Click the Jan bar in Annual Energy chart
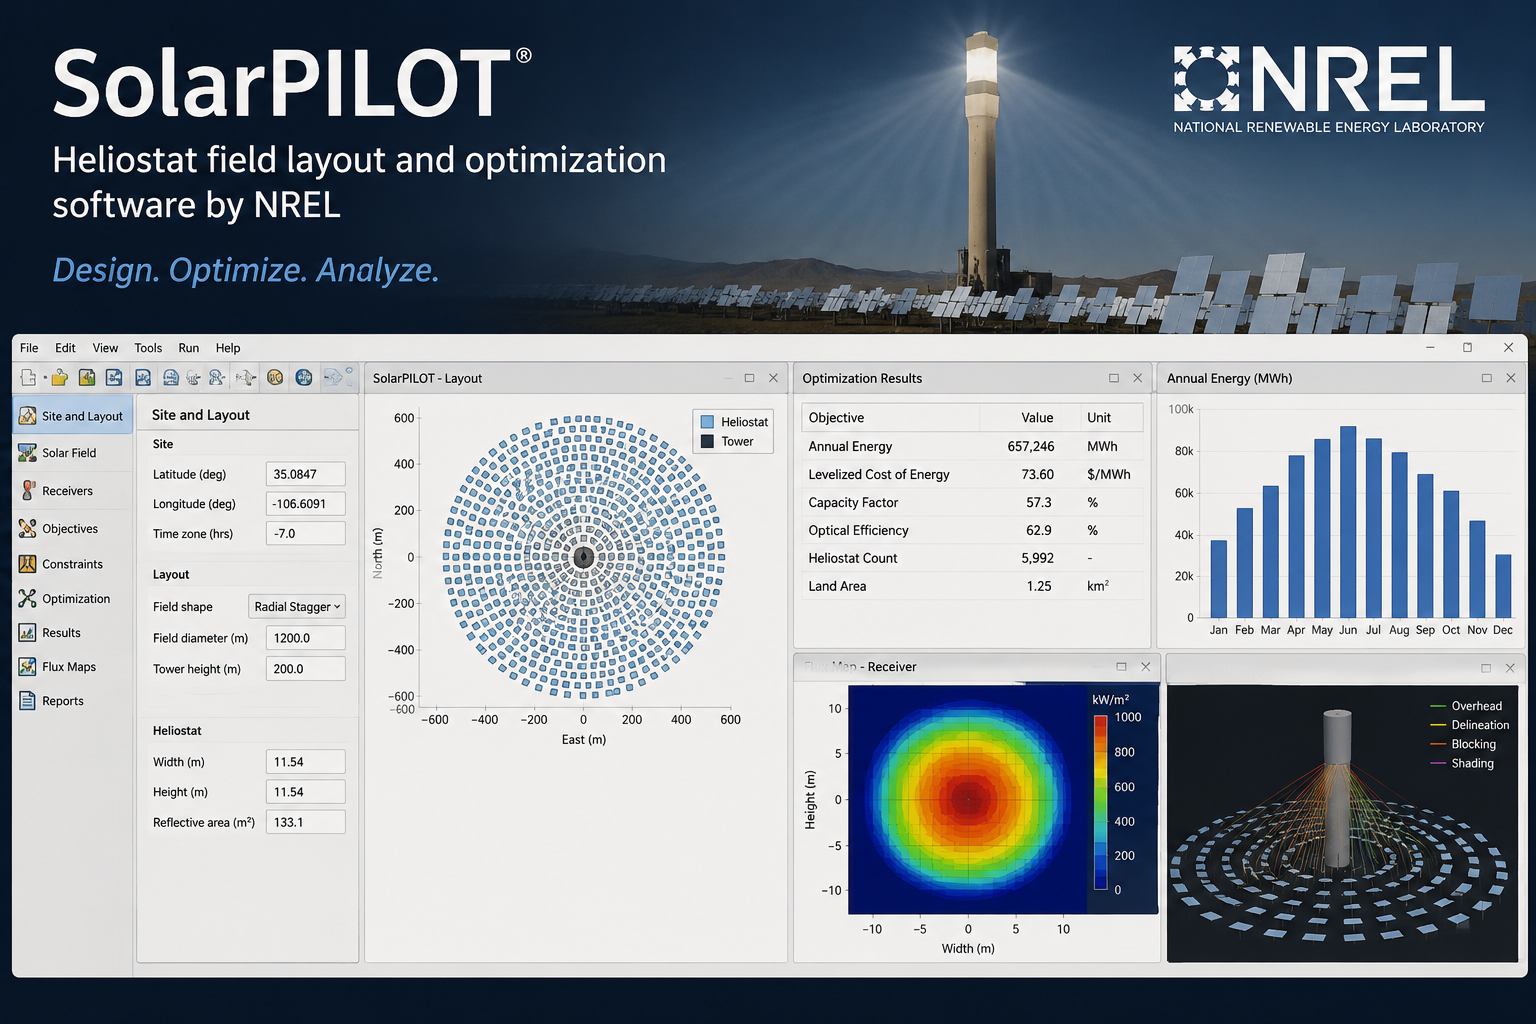The image size is (1536, 1024). click(1218, 579)
